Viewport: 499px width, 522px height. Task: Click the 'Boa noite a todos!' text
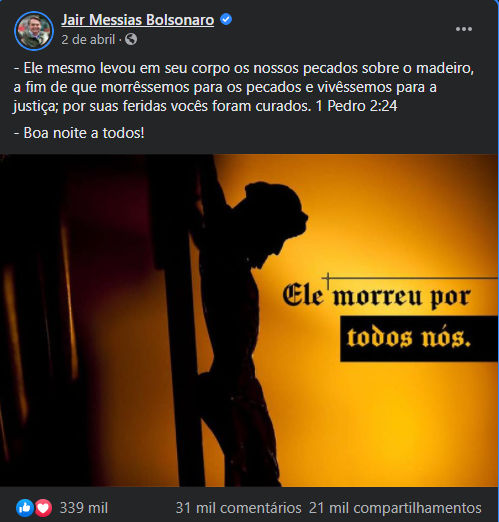pyautogui.click(x=84, y=133)
